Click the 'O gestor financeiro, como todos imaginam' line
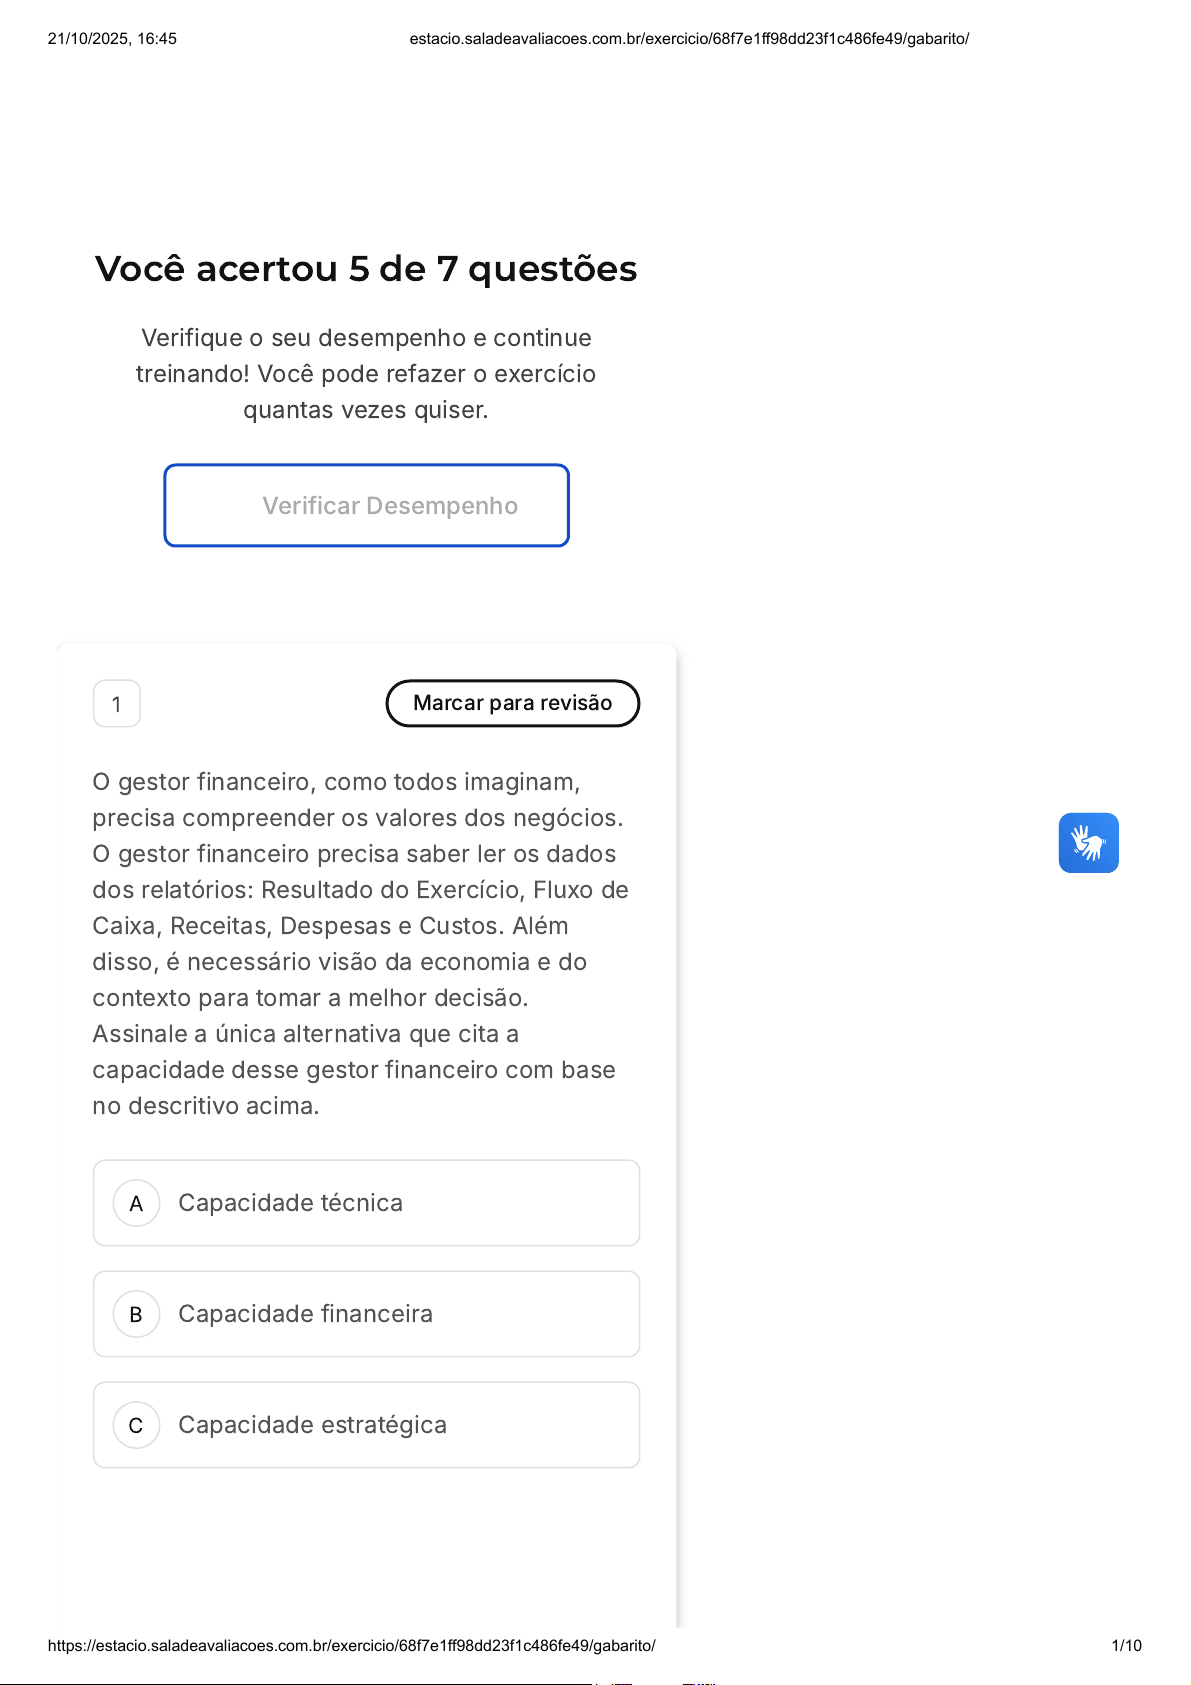This screenshot has width=1191, height=1685. [336, 782]
